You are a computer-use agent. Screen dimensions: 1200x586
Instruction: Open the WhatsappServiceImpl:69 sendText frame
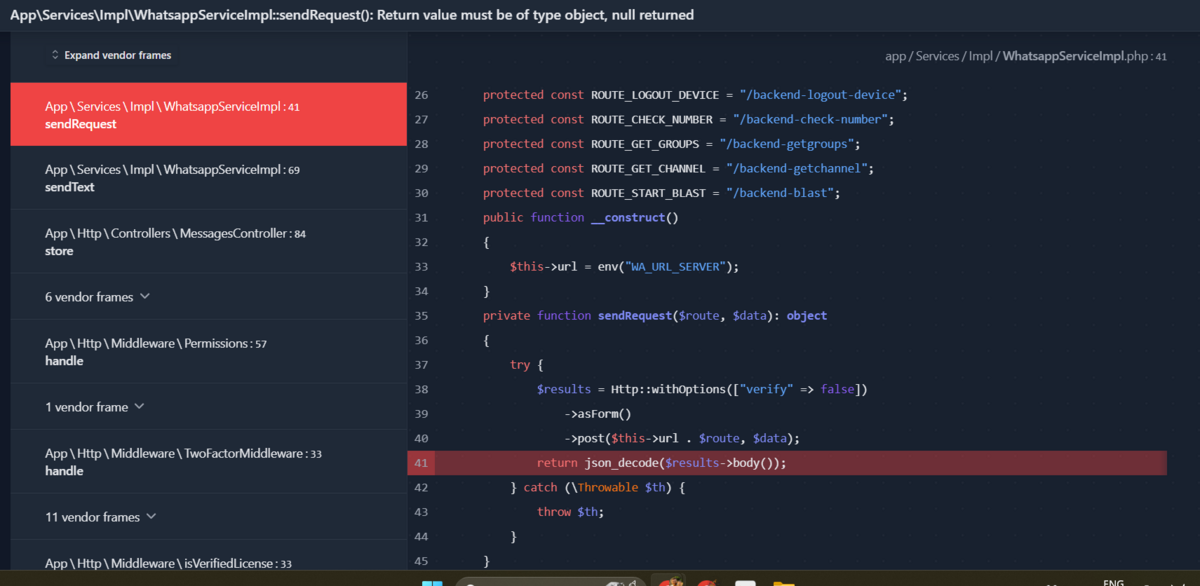point(209,179)
